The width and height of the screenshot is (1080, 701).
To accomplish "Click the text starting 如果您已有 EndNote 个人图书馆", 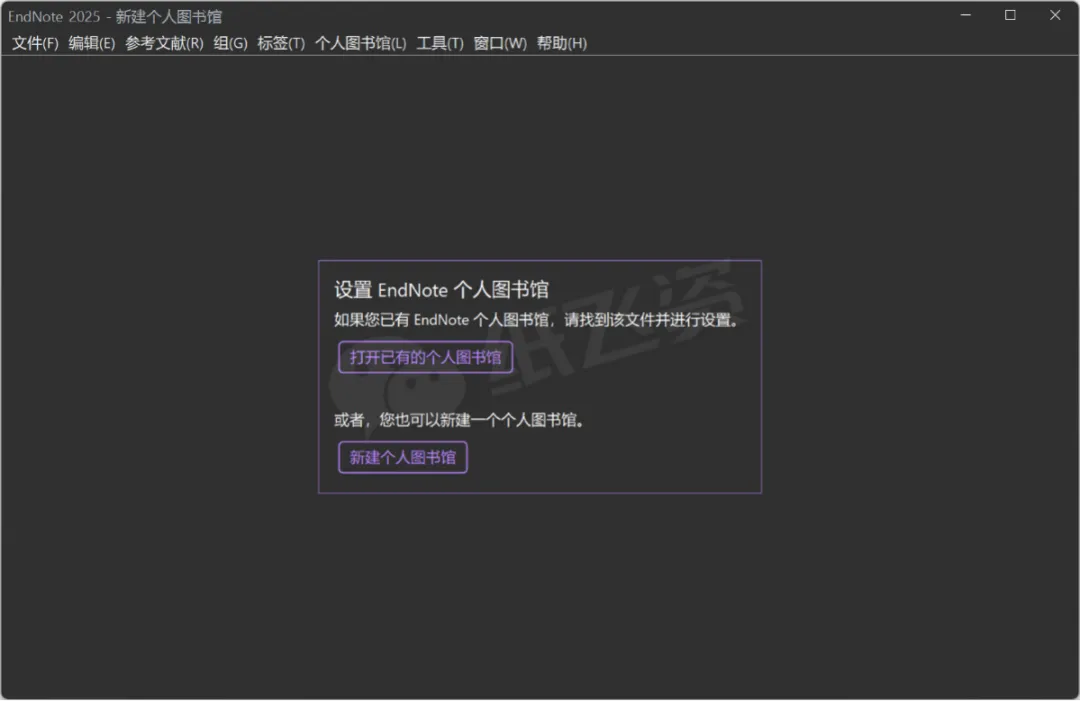I will [x=537, y=320].
